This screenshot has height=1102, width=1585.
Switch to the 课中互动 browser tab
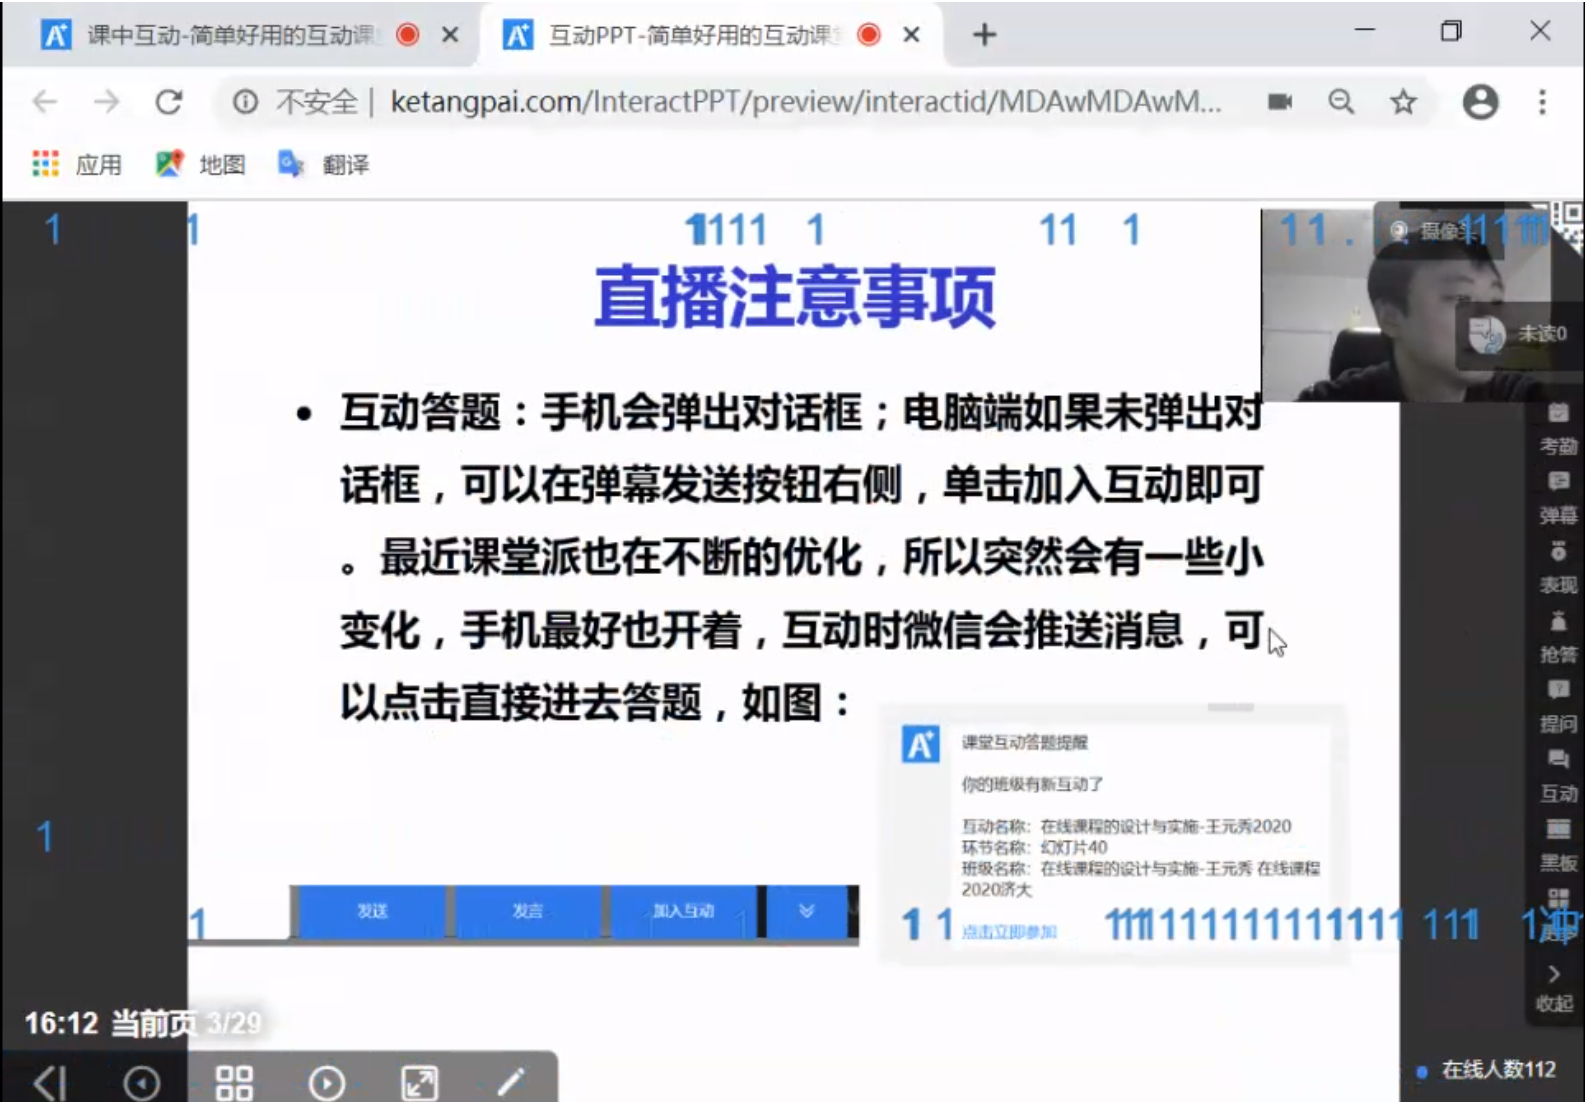[230, 35]
